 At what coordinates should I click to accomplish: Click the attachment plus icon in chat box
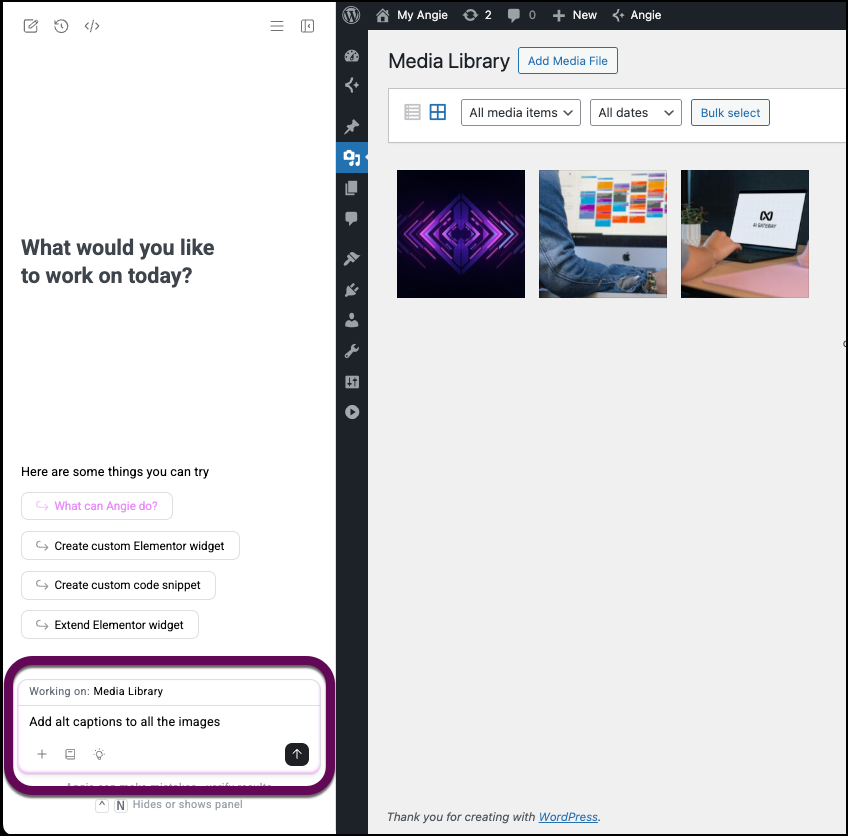click(x=41, y=754)
